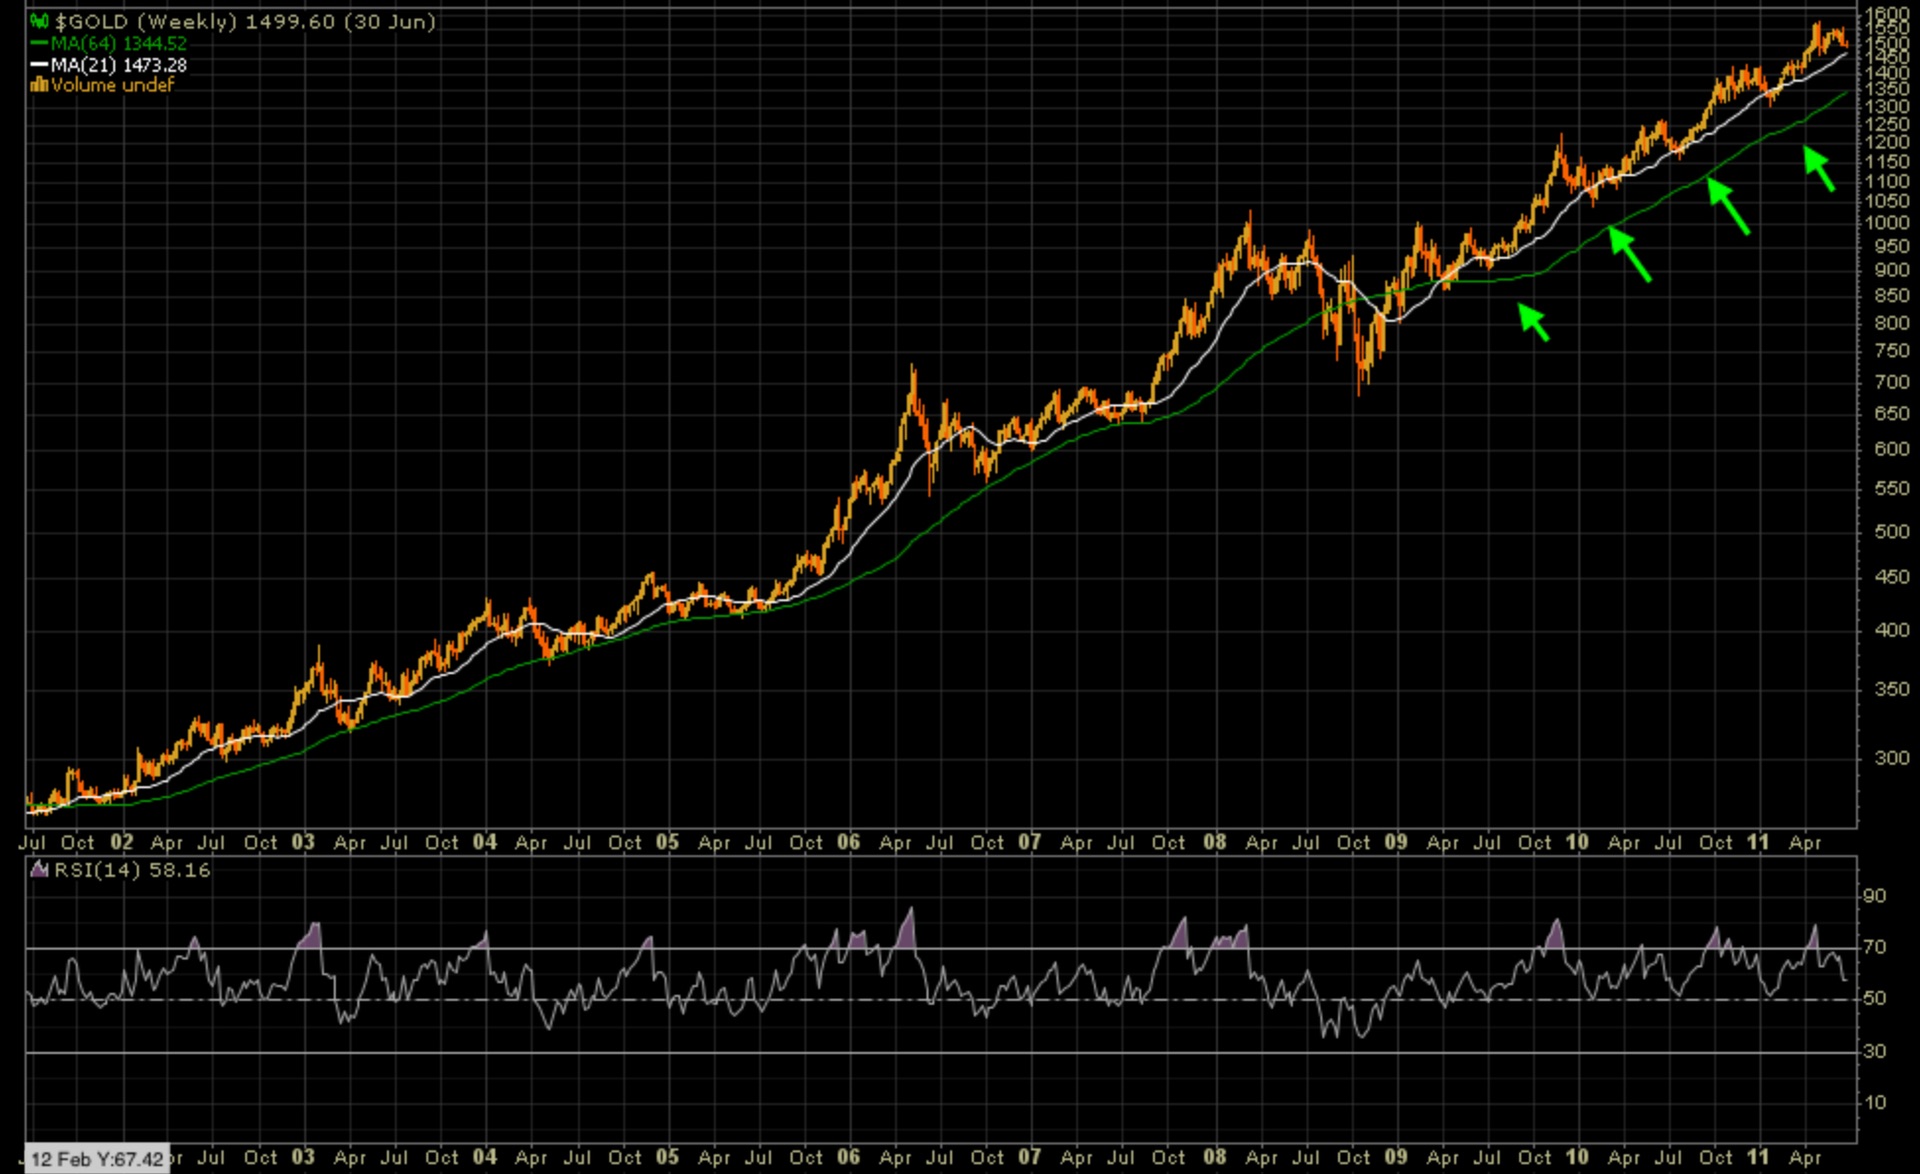Click the 08 year label on price axis
Viewport: 1920px width, 1174px height.
pyautogui.click(x=1214, y=842)
